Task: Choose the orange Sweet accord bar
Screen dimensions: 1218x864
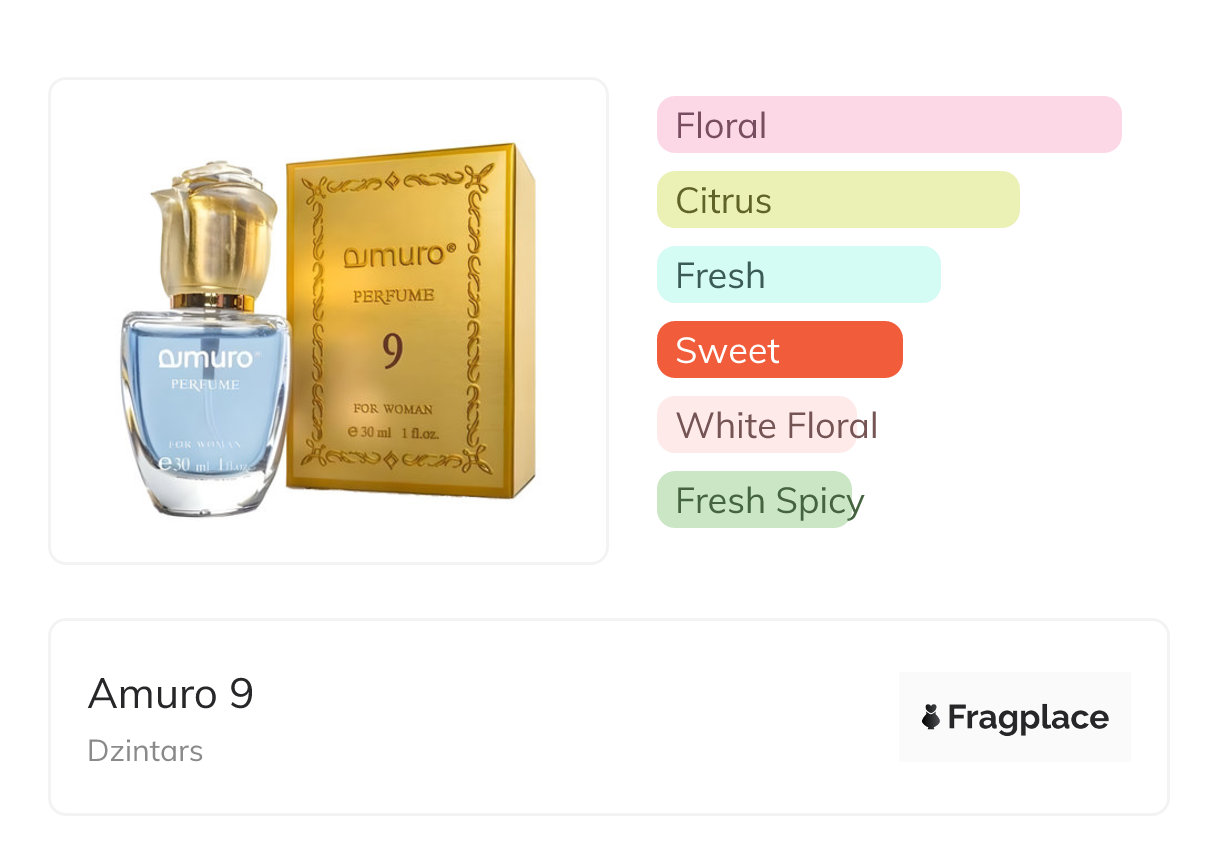Action: tap(779, 350)
